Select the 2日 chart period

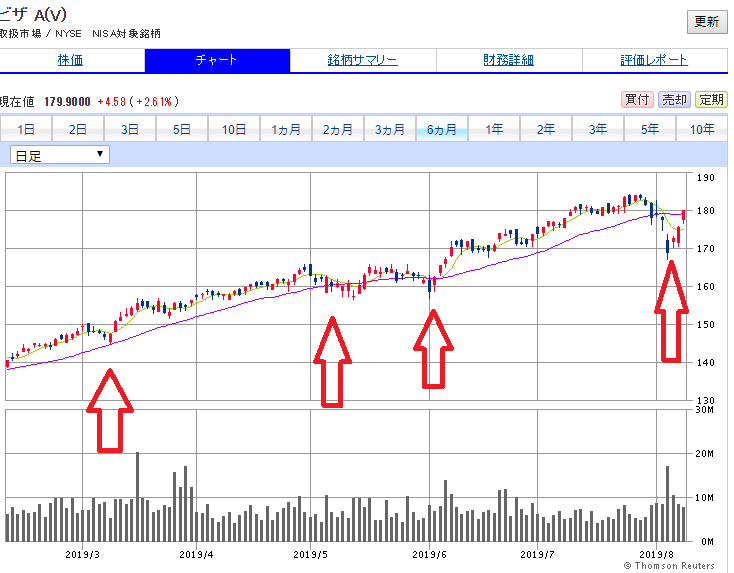click(x=78, y=129)
